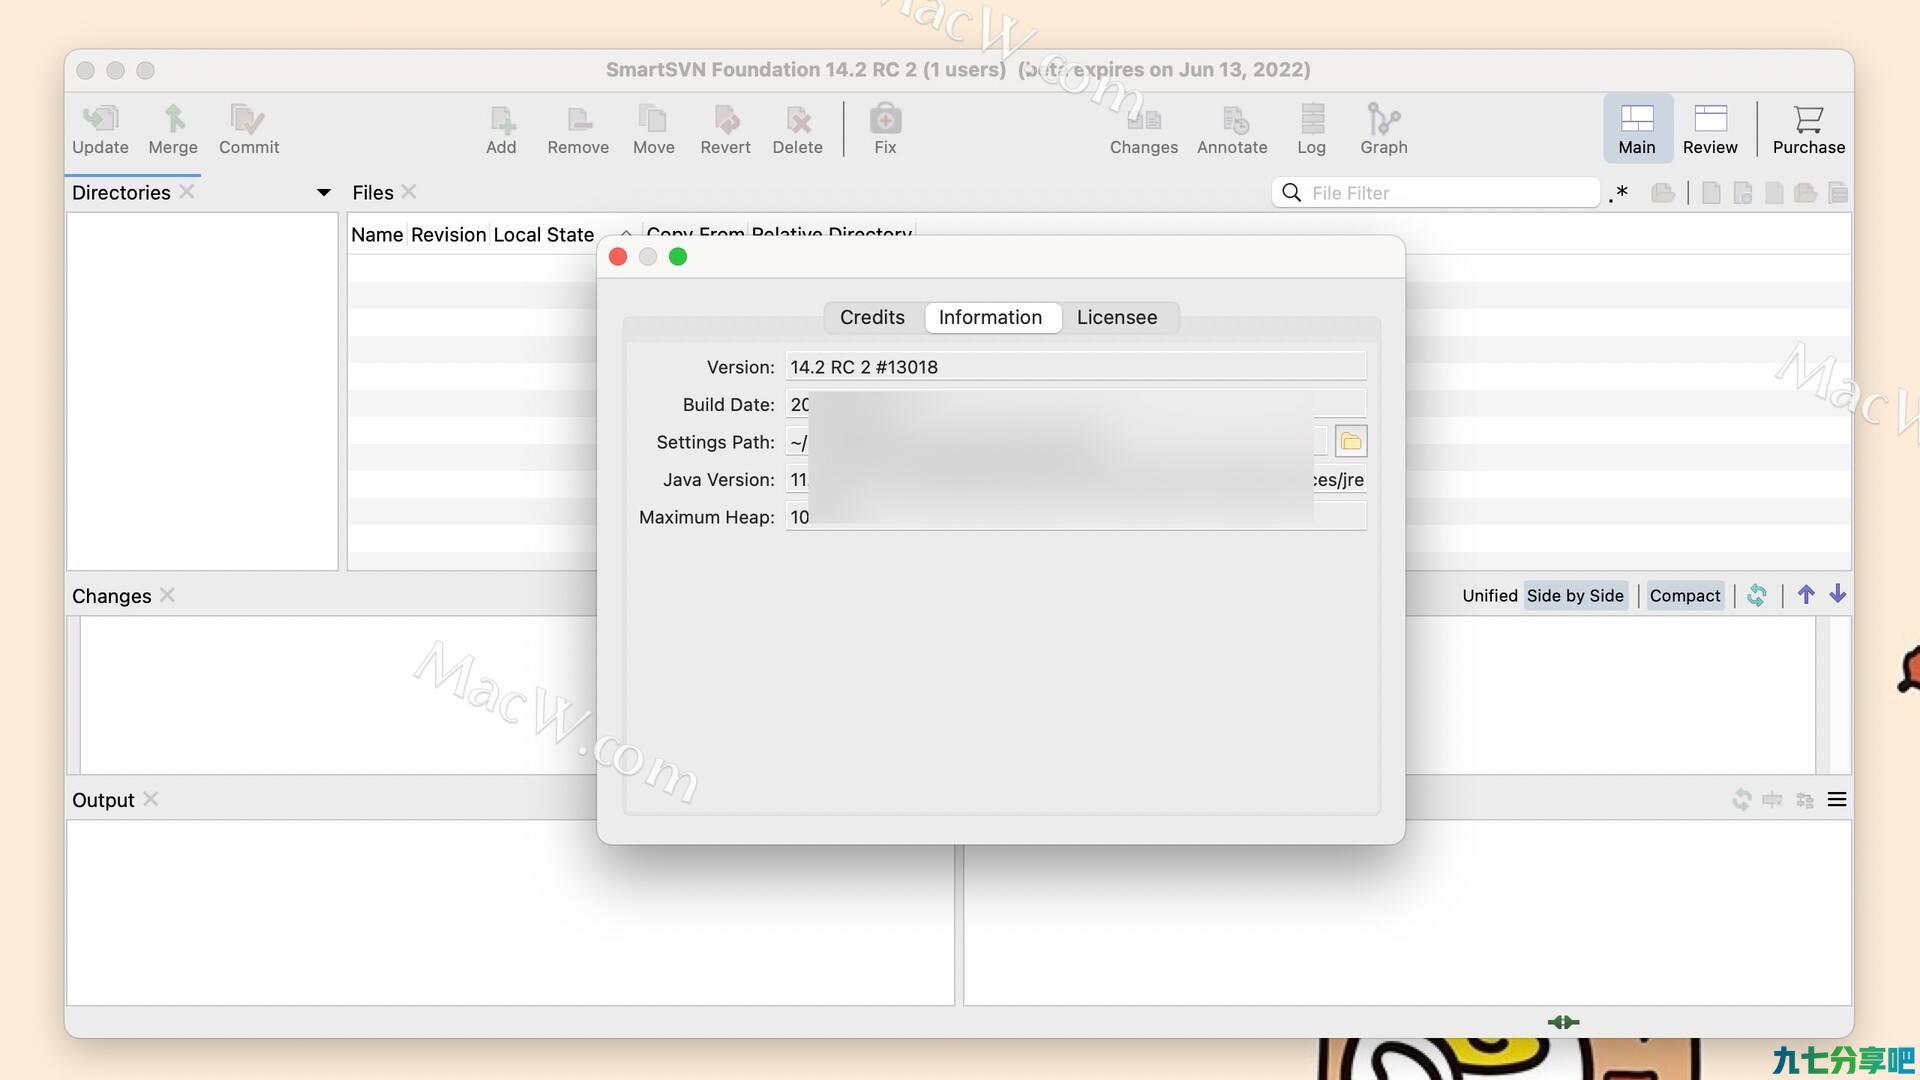The height and width of the screenshot is (1080, 1920).
Task: Close the About dialog red button
Action: click(618, 257)
